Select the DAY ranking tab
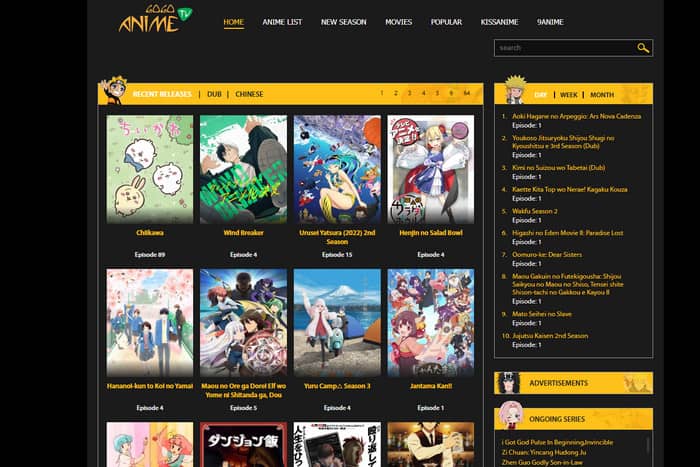The width and height of the screenshot is (700, 467). (x=540, y=95)
